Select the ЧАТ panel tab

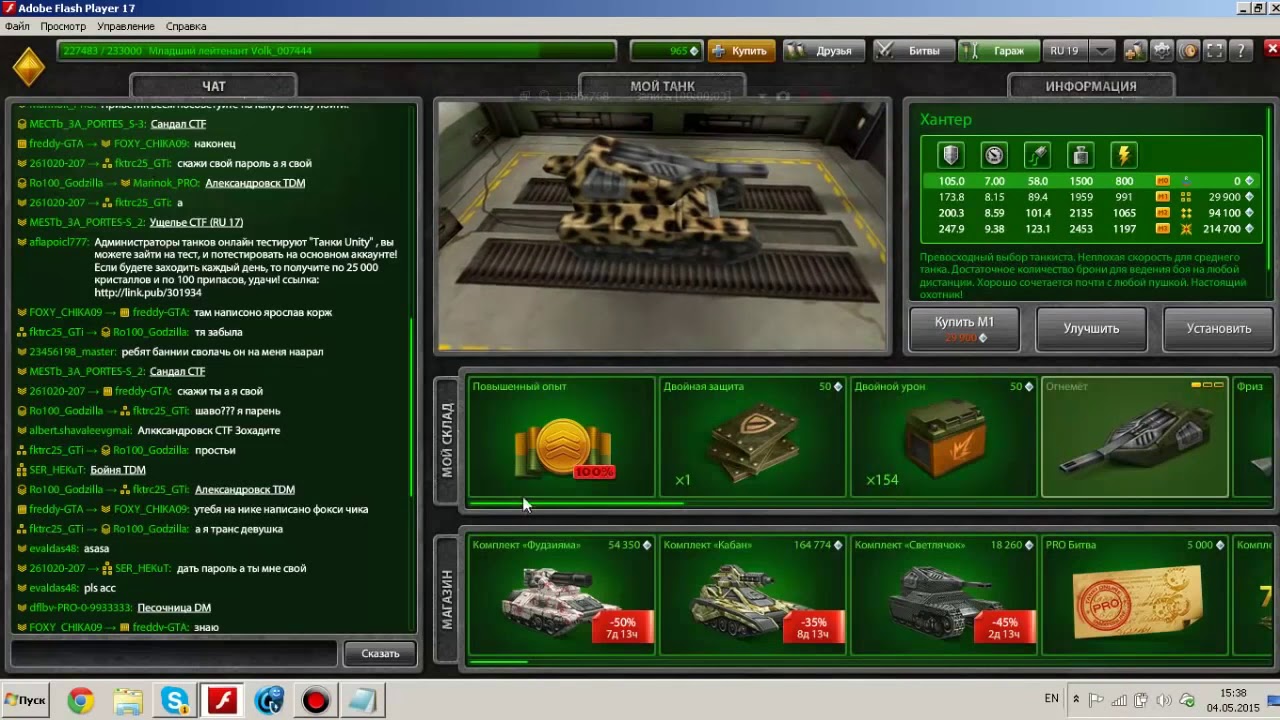(214, 86)
